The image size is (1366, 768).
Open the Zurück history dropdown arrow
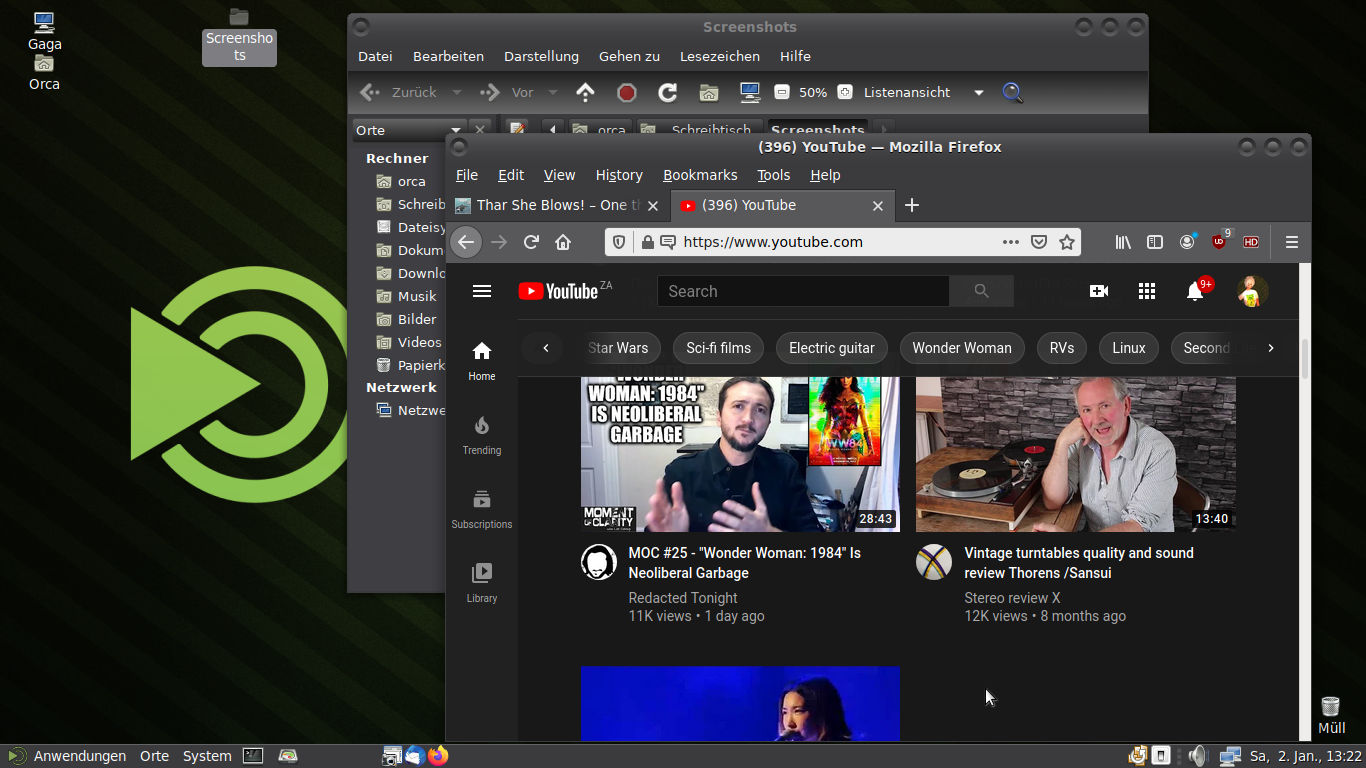457,92
